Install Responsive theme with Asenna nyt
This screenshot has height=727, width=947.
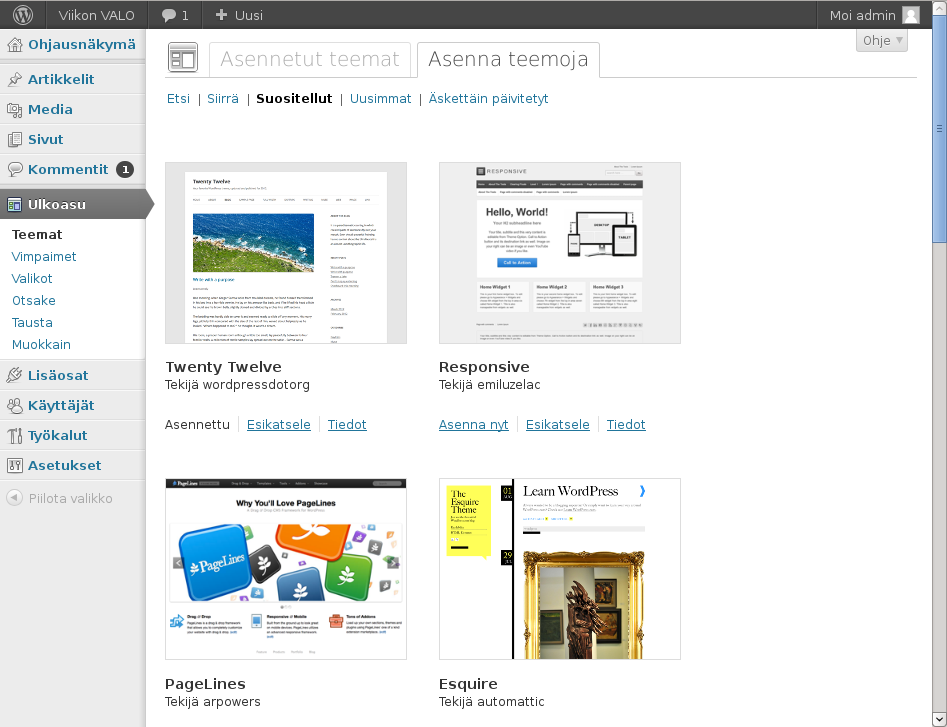tap(474, 424)
